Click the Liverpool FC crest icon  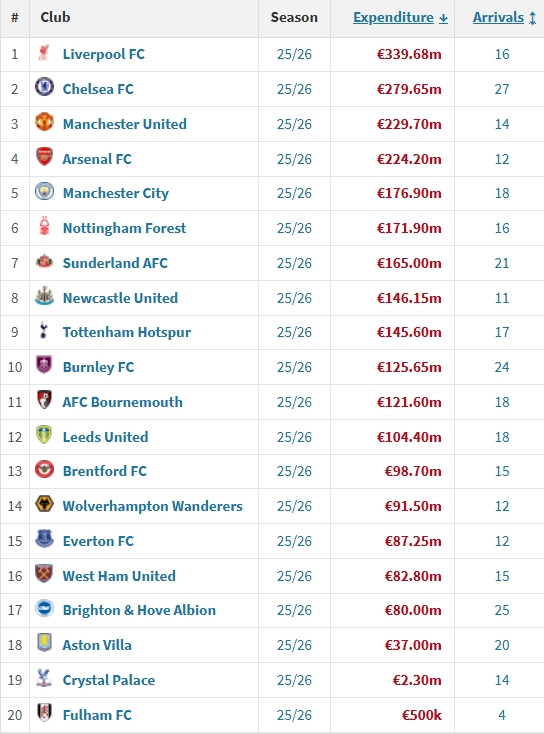point(44,53)
